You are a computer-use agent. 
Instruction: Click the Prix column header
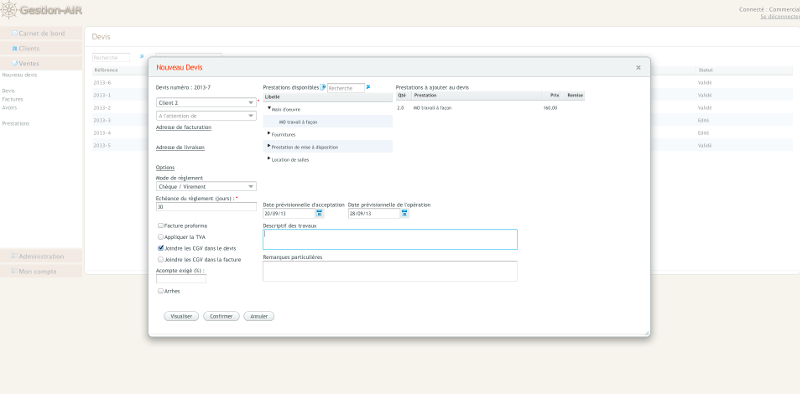pyautogui.click(x=552, y=95)
